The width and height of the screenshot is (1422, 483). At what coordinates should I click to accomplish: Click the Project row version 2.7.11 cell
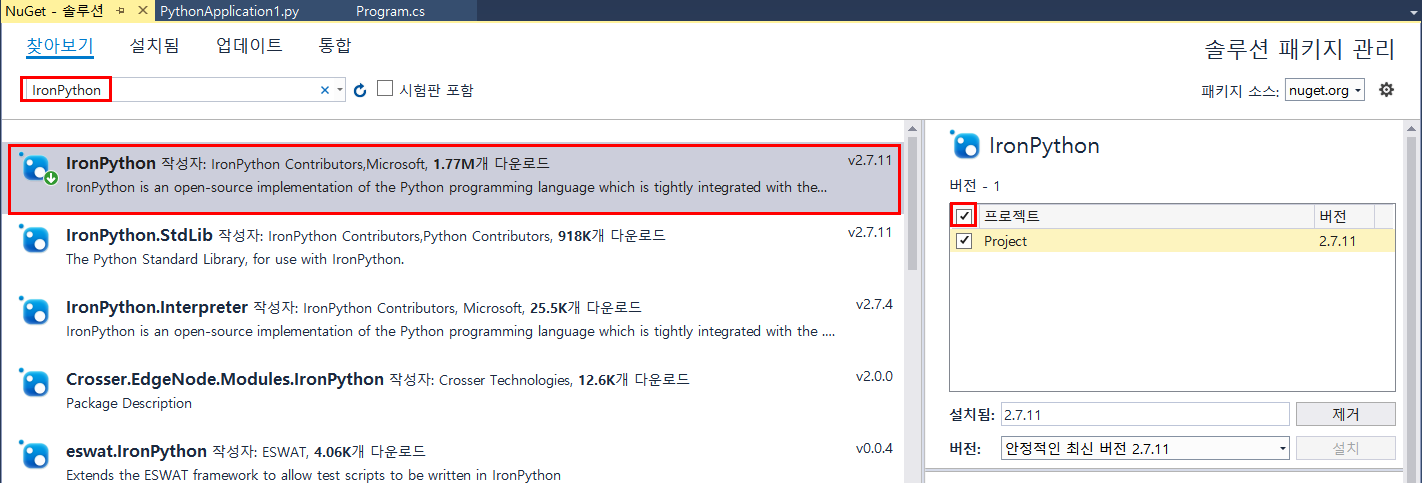(1337, 241)
